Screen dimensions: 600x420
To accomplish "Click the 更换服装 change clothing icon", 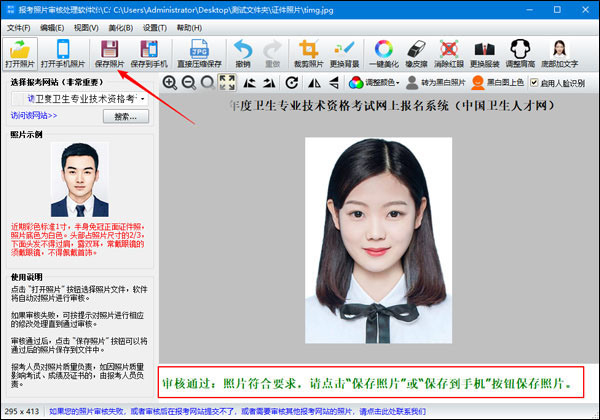I will coord(485,52).
